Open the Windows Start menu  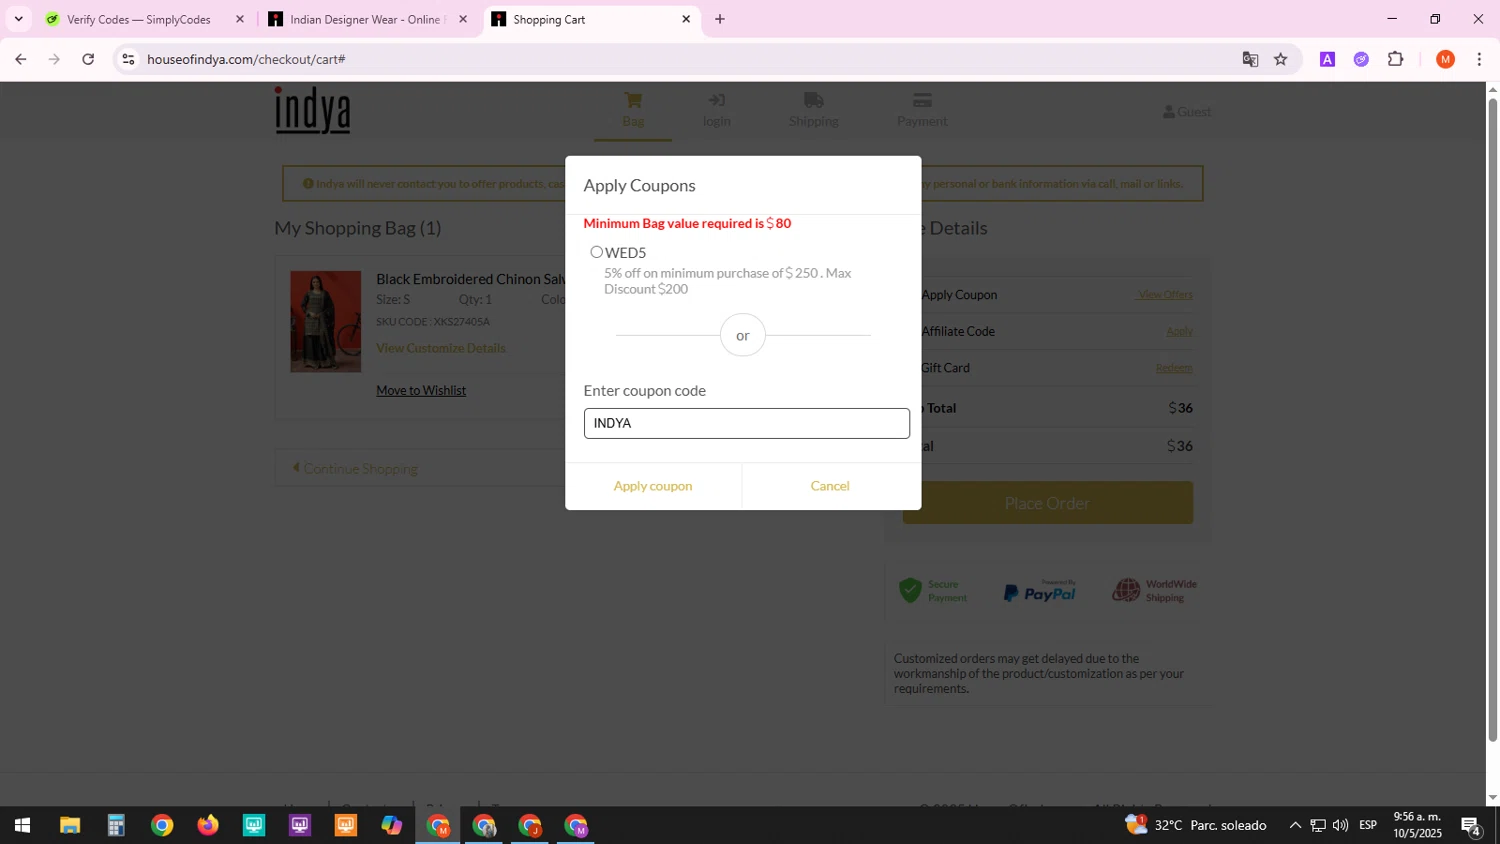(x=22, y=826)
